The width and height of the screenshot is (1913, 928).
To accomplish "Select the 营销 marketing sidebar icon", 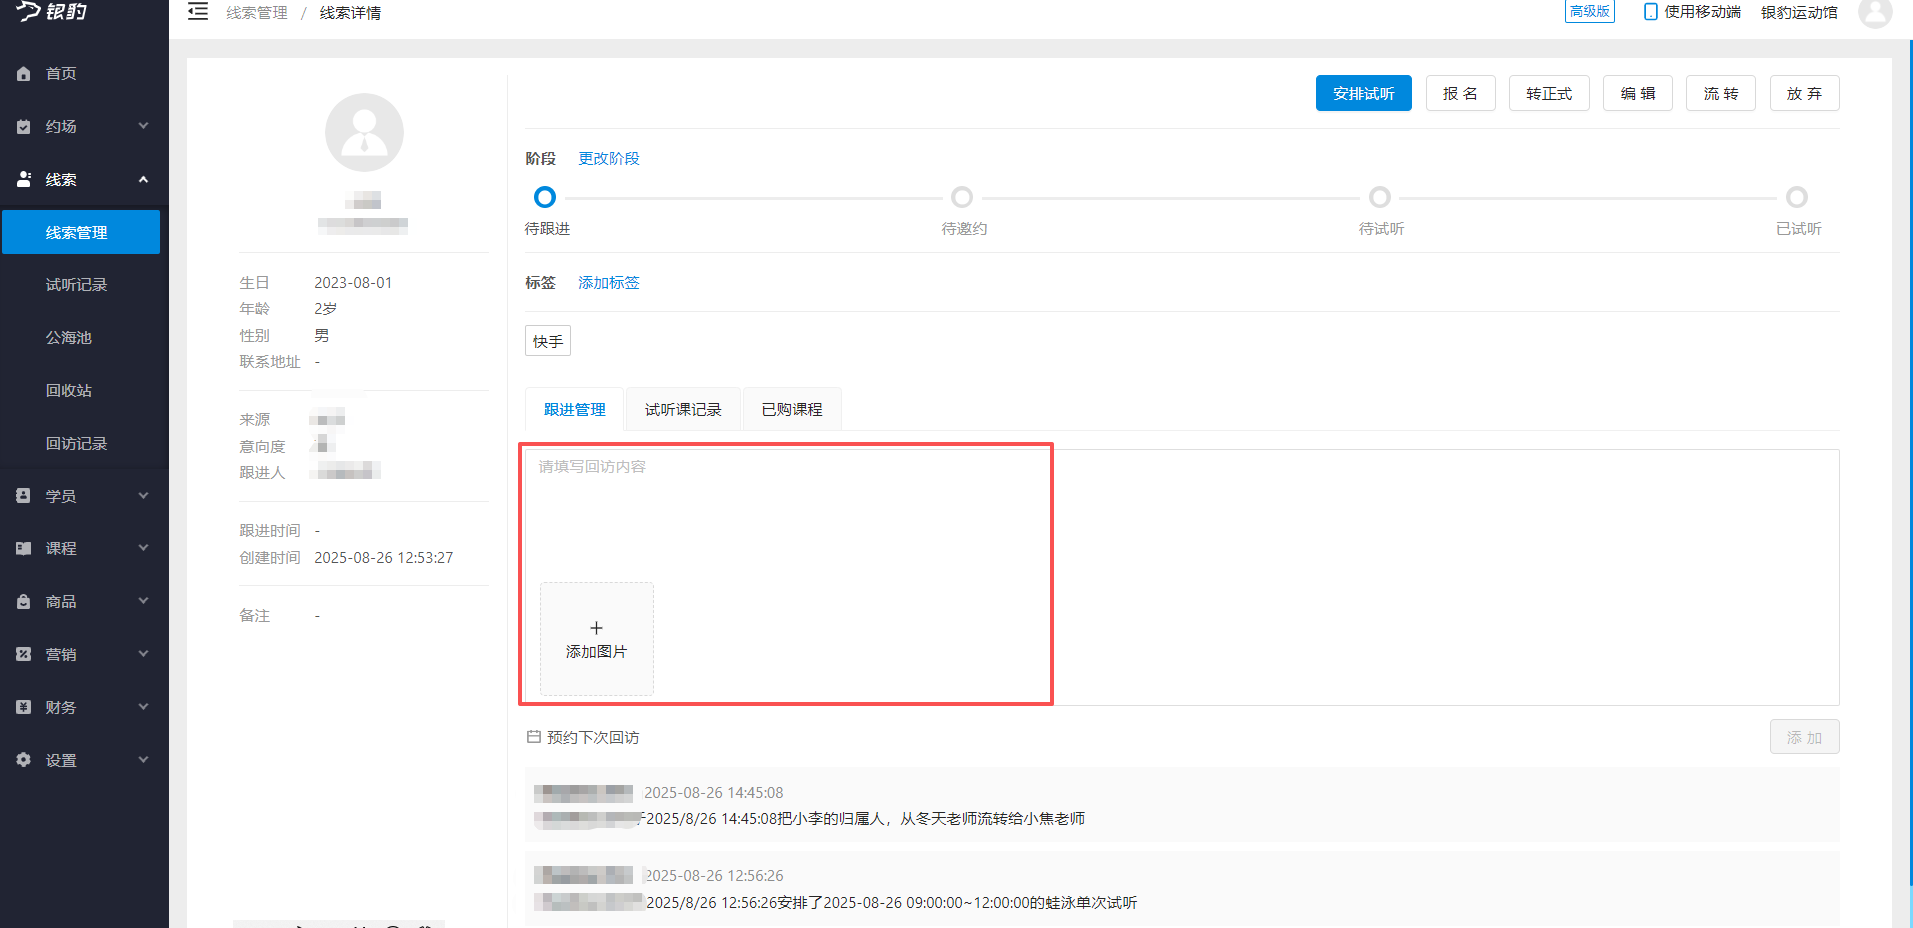I will pyautogui.click(x=23, y=653).
